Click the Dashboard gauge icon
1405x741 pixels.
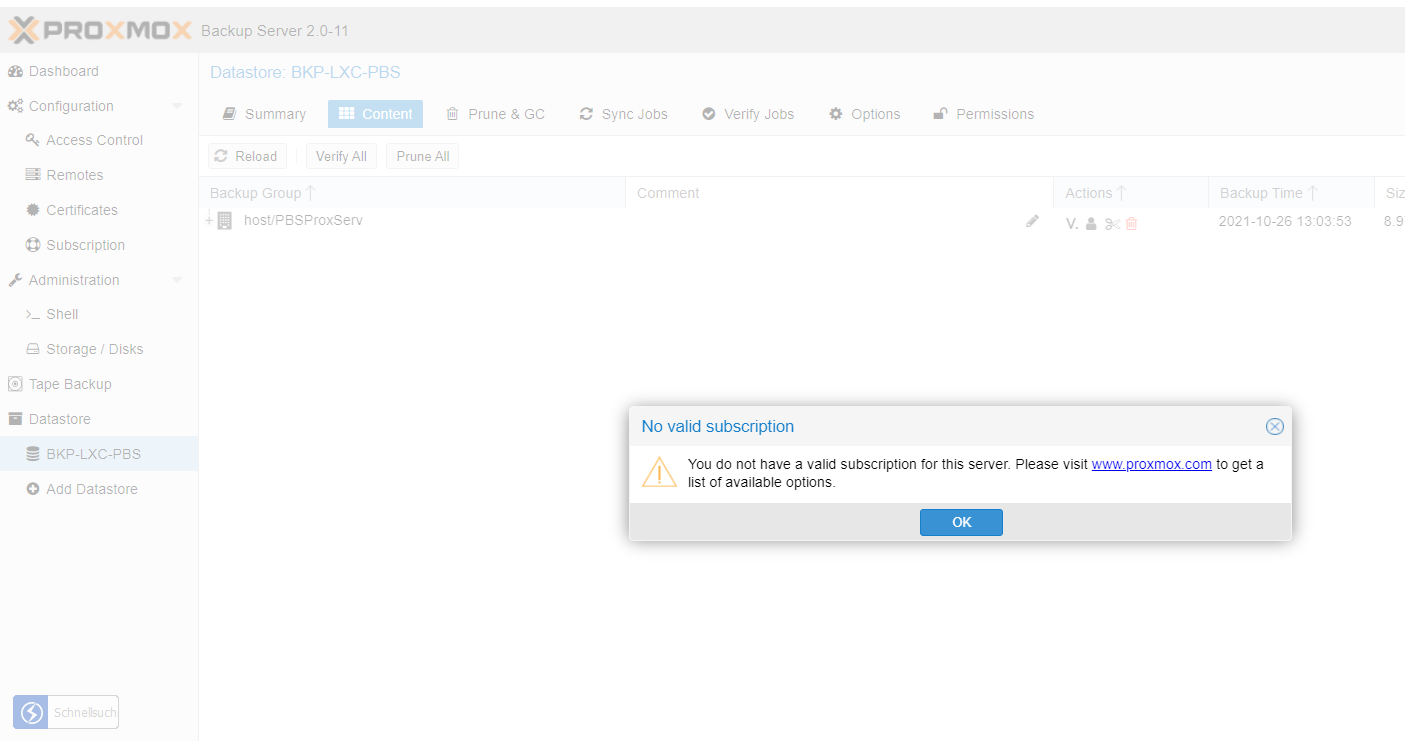click(x=15, y=71)
